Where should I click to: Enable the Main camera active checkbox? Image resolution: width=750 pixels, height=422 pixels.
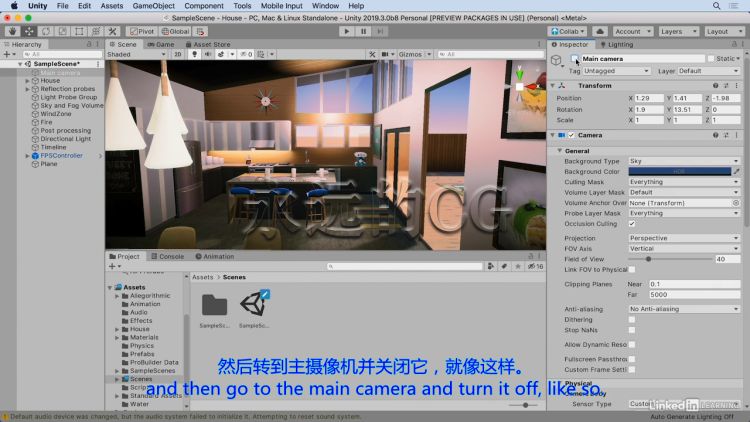click(574, 58)
